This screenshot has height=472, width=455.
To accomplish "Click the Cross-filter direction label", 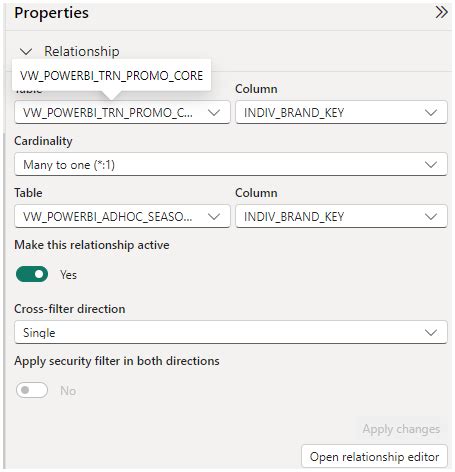I will pos(70,309).
